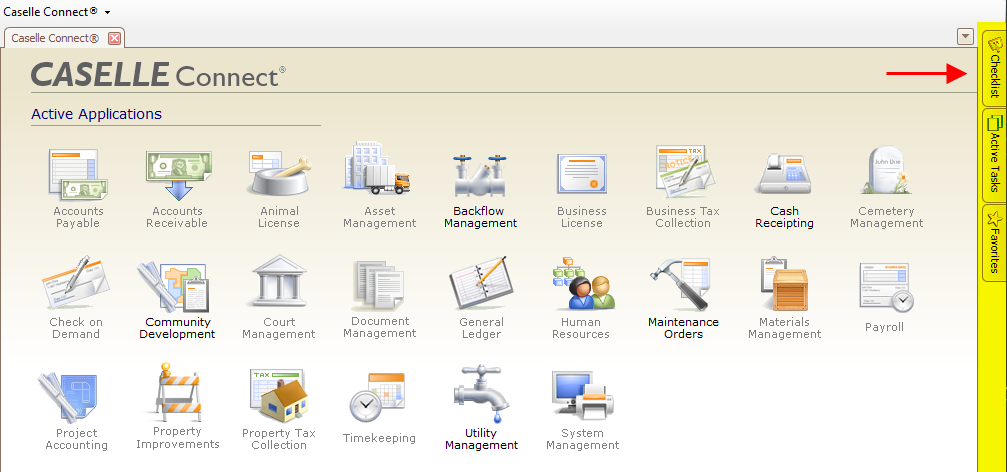The width and height of the screenshot is (1007, 472).
Task: Select the Caselle Connect document tab
Action: coord(55,38)
